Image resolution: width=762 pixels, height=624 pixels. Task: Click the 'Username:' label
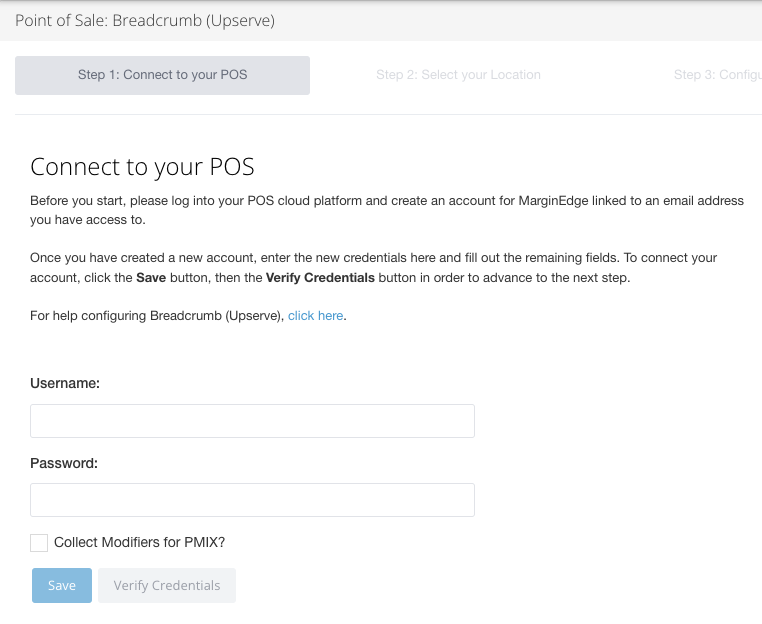coord(65,383)
